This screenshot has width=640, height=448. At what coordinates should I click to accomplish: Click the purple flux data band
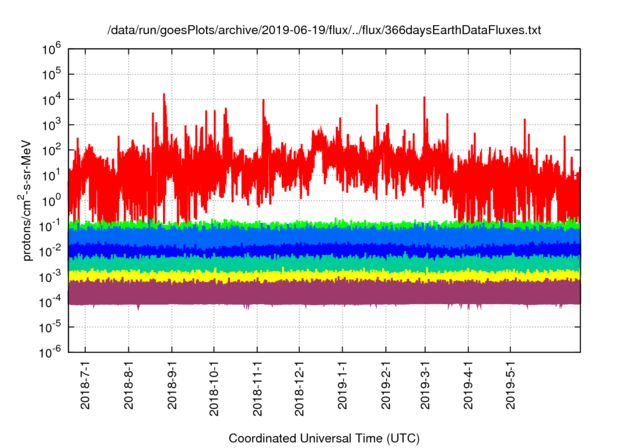click(x=324, y=293)
